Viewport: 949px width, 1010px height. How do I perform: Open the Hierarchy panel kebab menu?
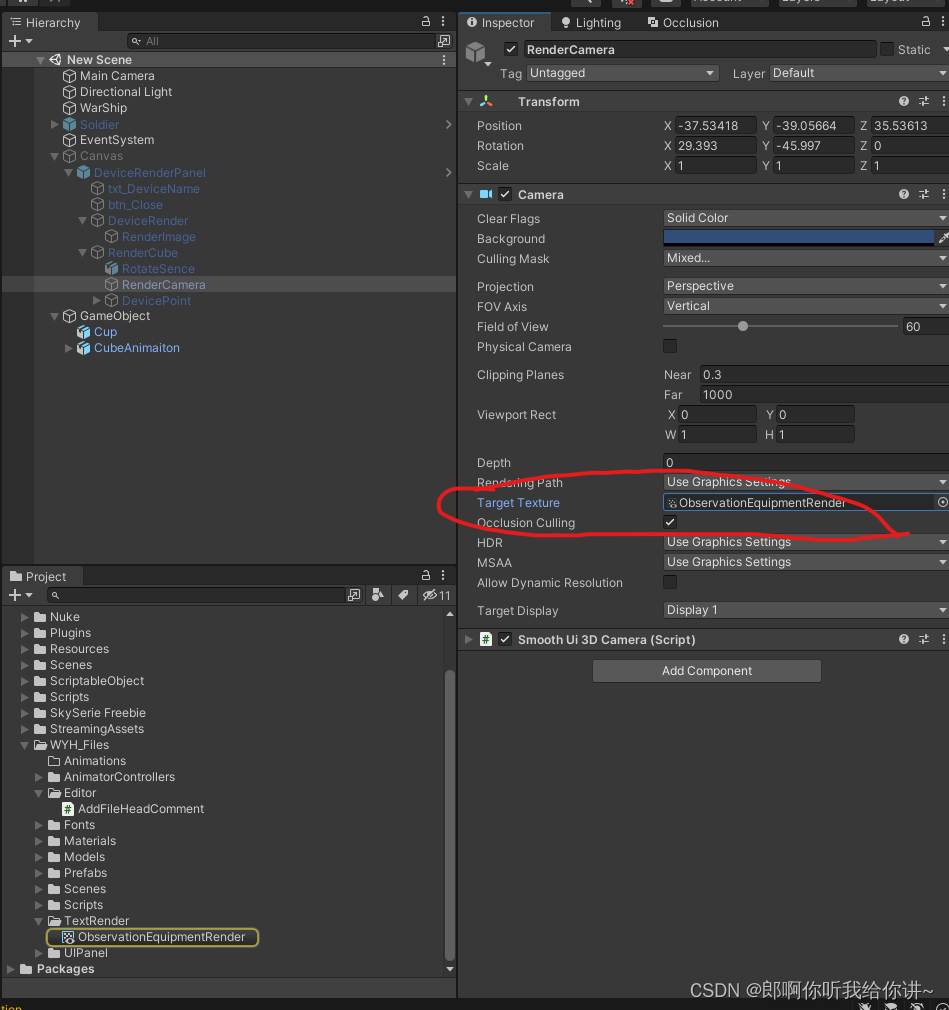coord(443,21)
